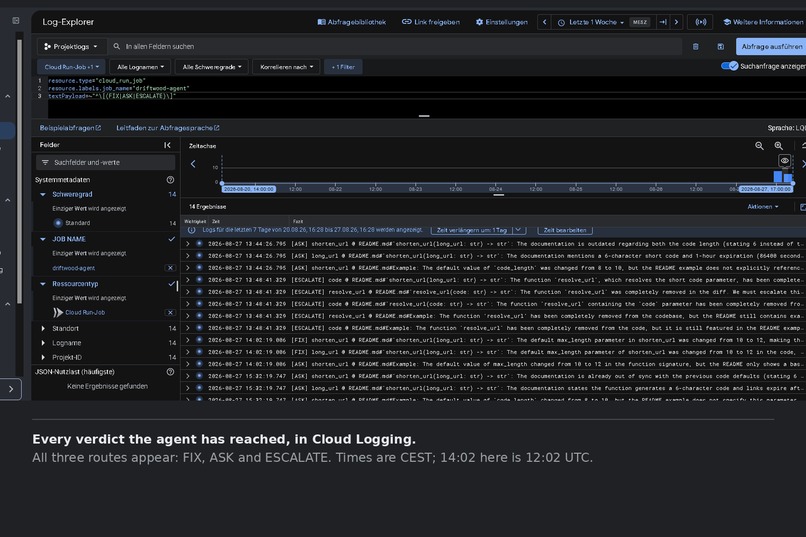The height and width of the screenshot is (537, 806).
Task: Click the trash icon to clear query
Action: coord(695,47)
